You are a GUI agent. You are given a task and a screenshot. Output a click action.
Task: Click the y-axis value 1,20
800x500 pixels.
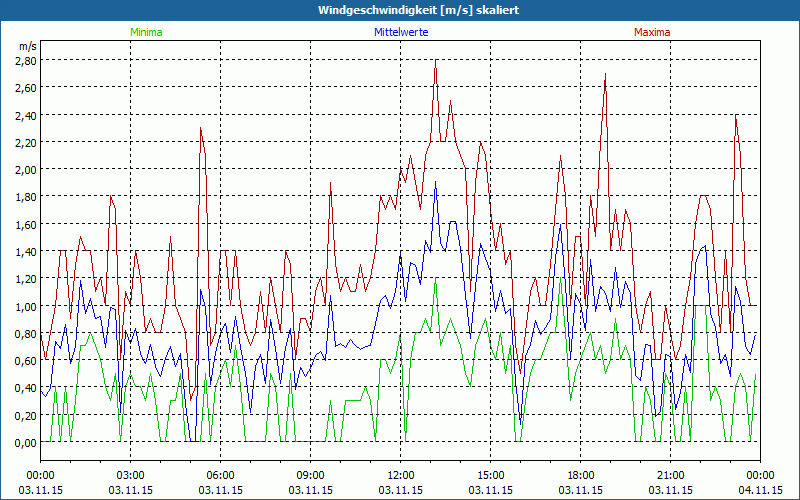point(26,279)
